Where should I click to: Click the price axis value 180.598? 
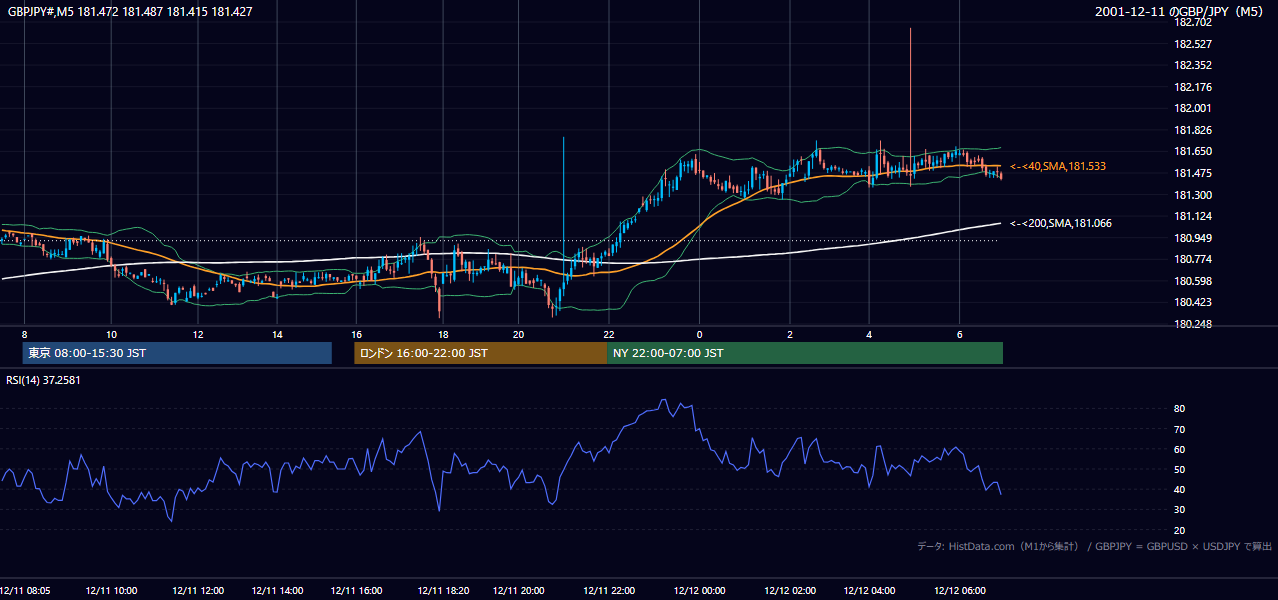pos(1193,281)
